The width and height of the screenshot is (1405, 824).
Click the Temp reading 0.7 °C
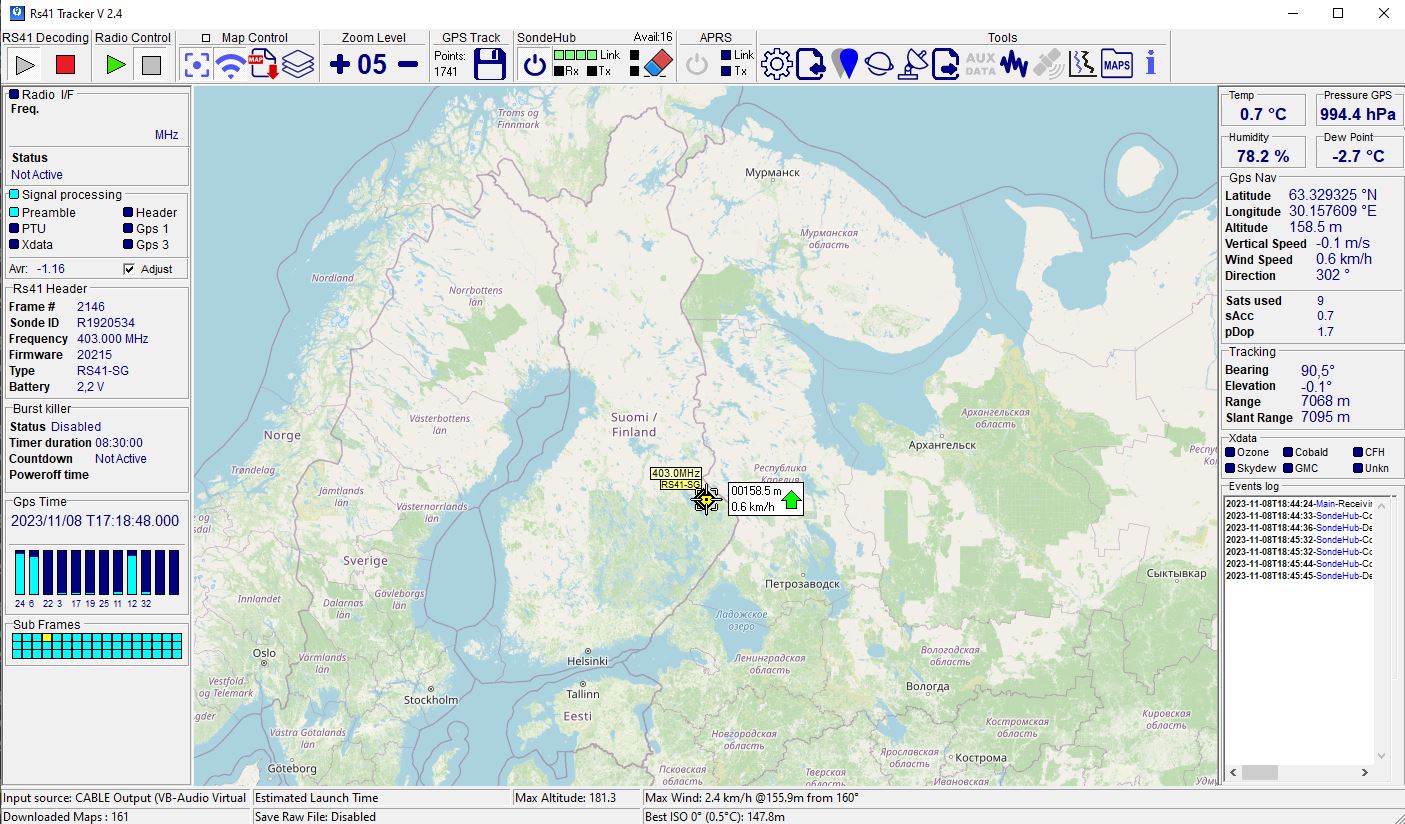[x=1264, y=114]
